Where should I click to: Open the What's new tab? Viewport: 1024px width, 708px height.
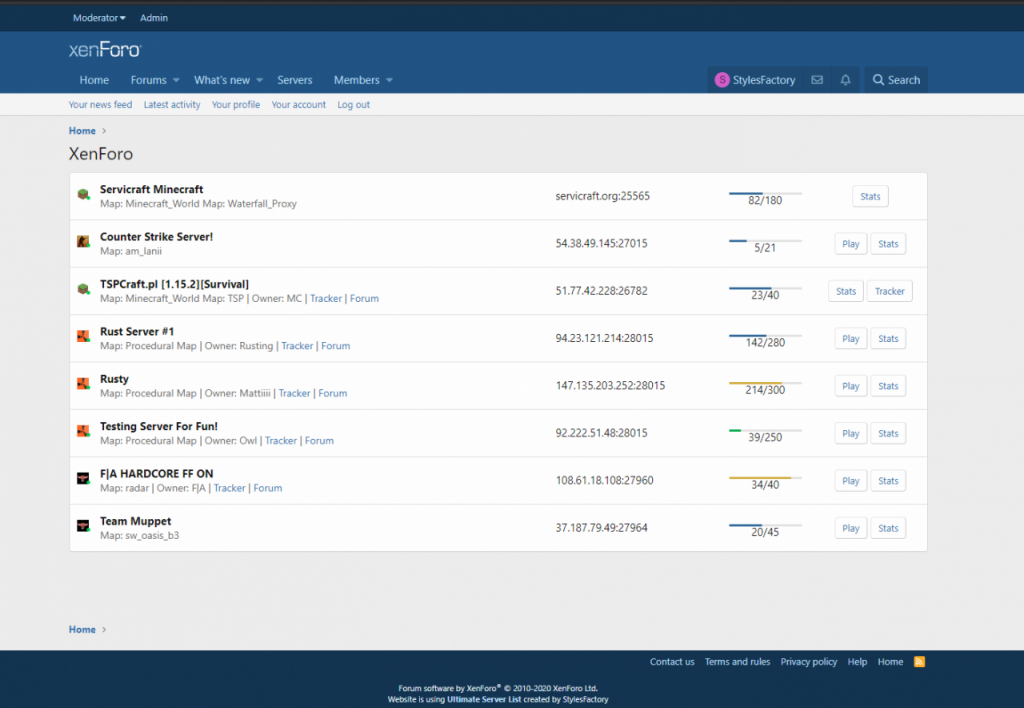[x=222, y=80]
